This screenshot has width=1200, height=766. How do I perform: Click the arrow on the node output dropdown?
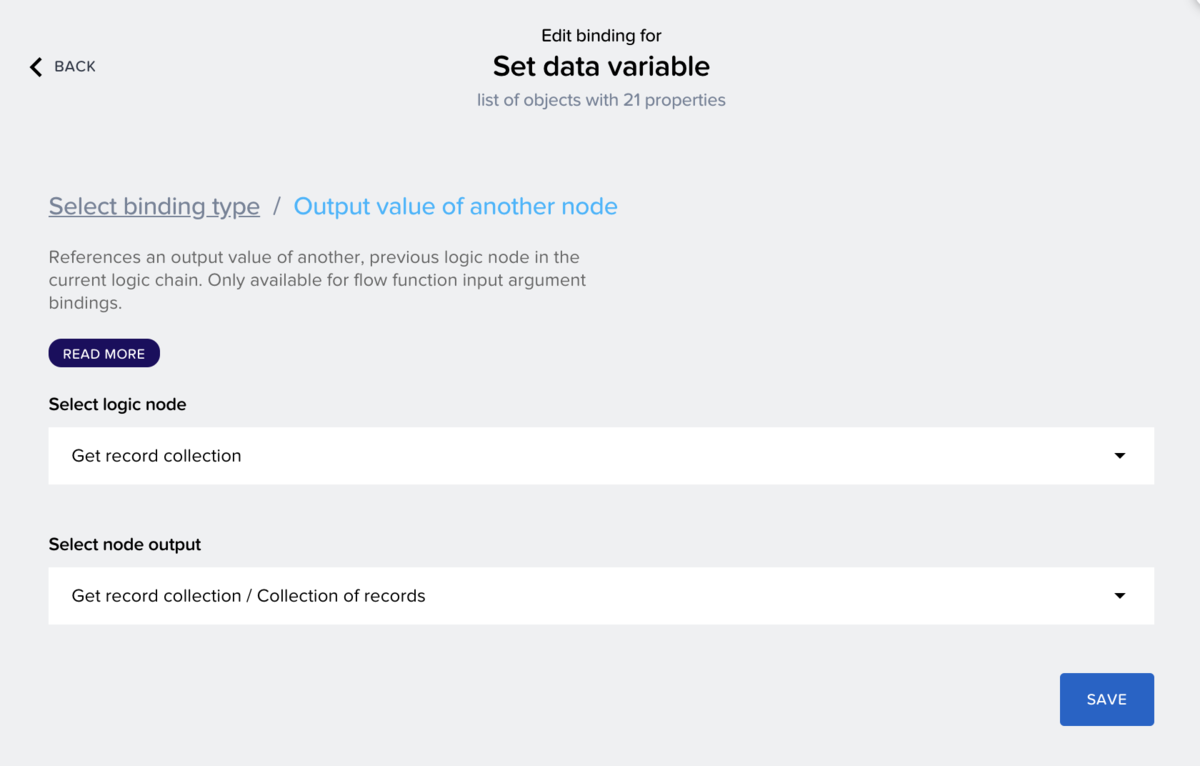pos(1120,596)
